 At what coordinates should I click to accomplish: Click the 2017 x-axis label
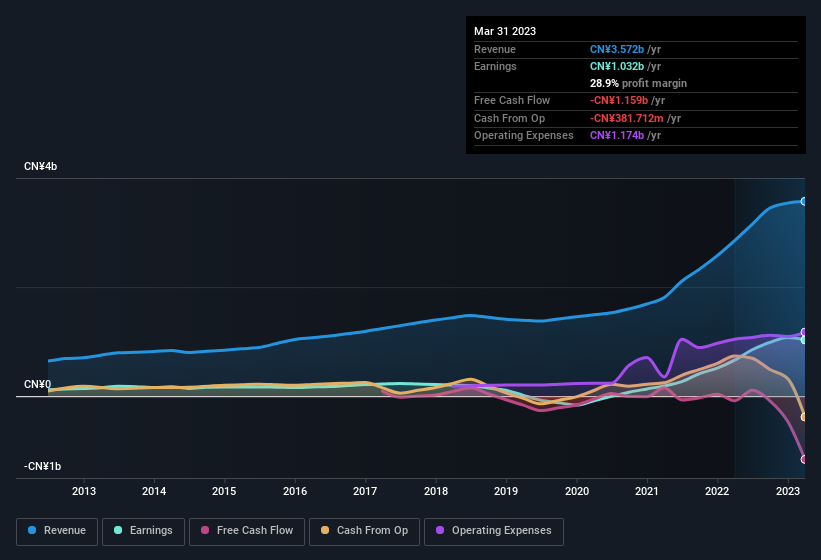[365, 491]
